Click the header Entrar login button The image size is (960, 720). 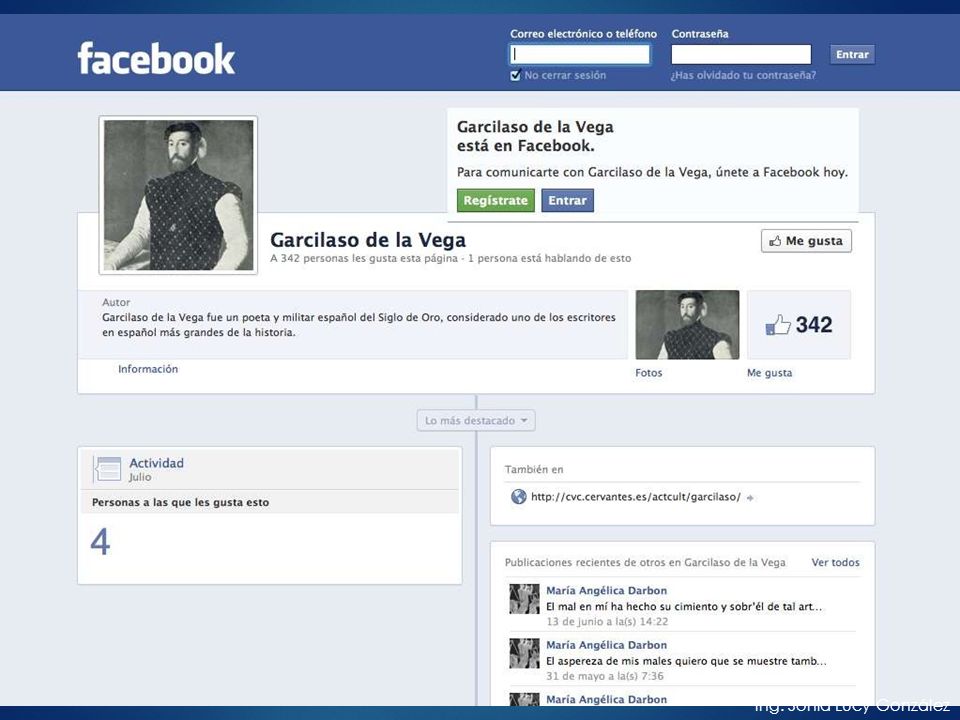point(852,54)
